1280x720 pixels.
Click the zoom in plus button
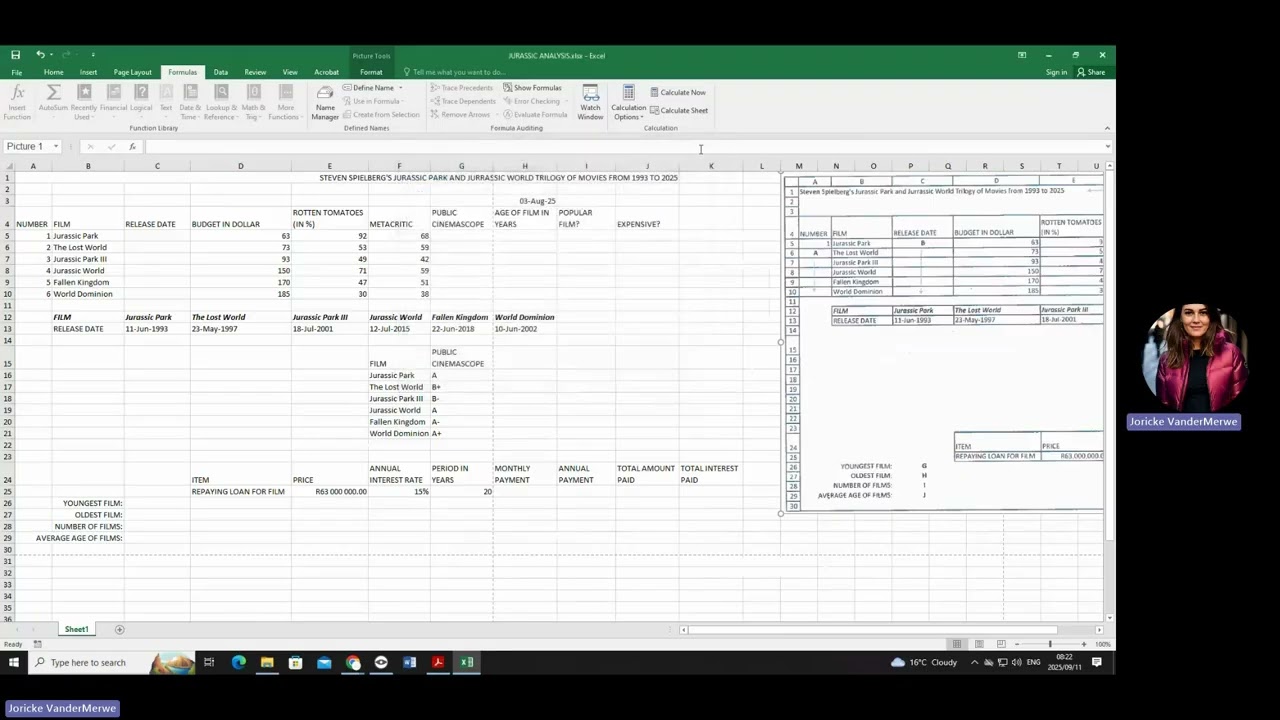click(x=1084, y=644)
